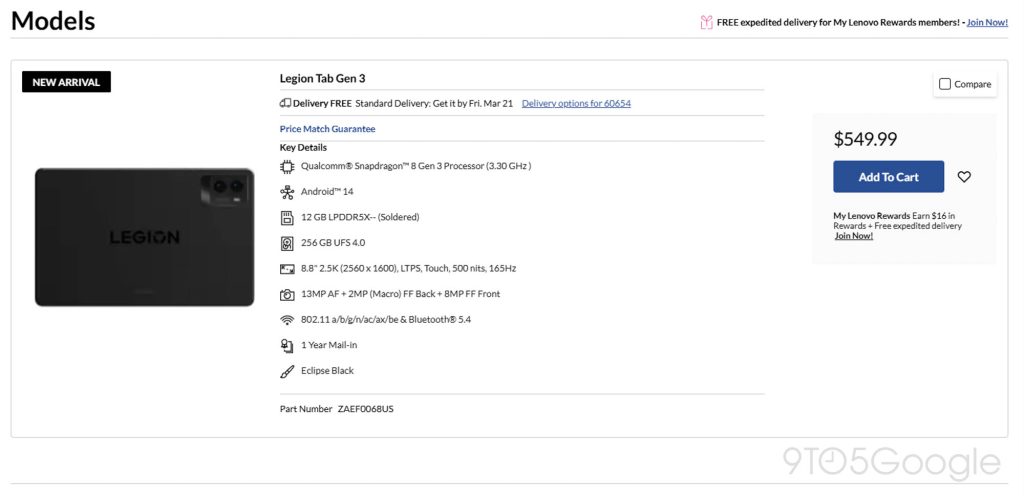Click the Android operating system icon

[x=287, y=192]
